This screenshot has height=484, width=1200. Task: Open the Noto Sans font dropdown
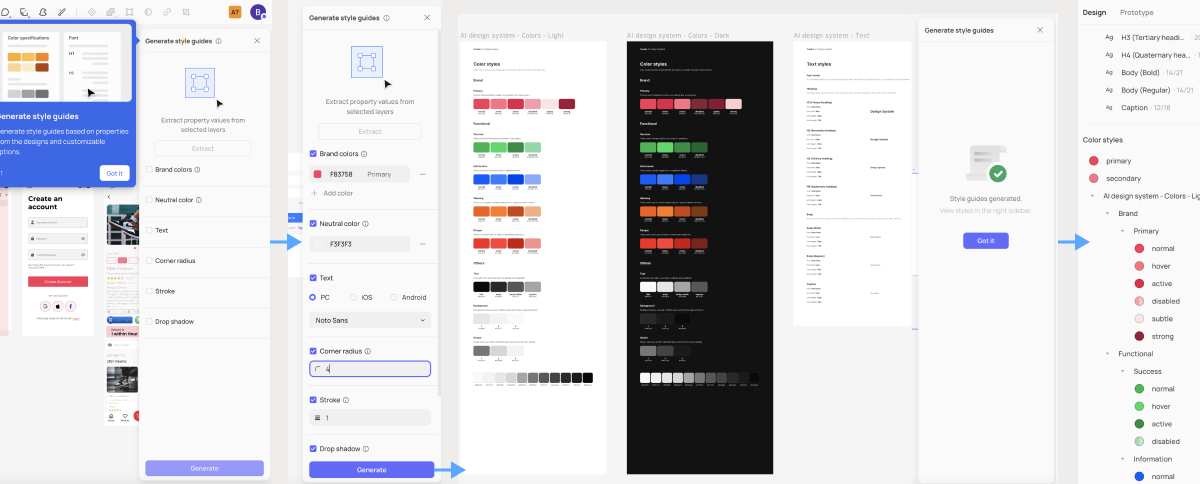(370, 321)
